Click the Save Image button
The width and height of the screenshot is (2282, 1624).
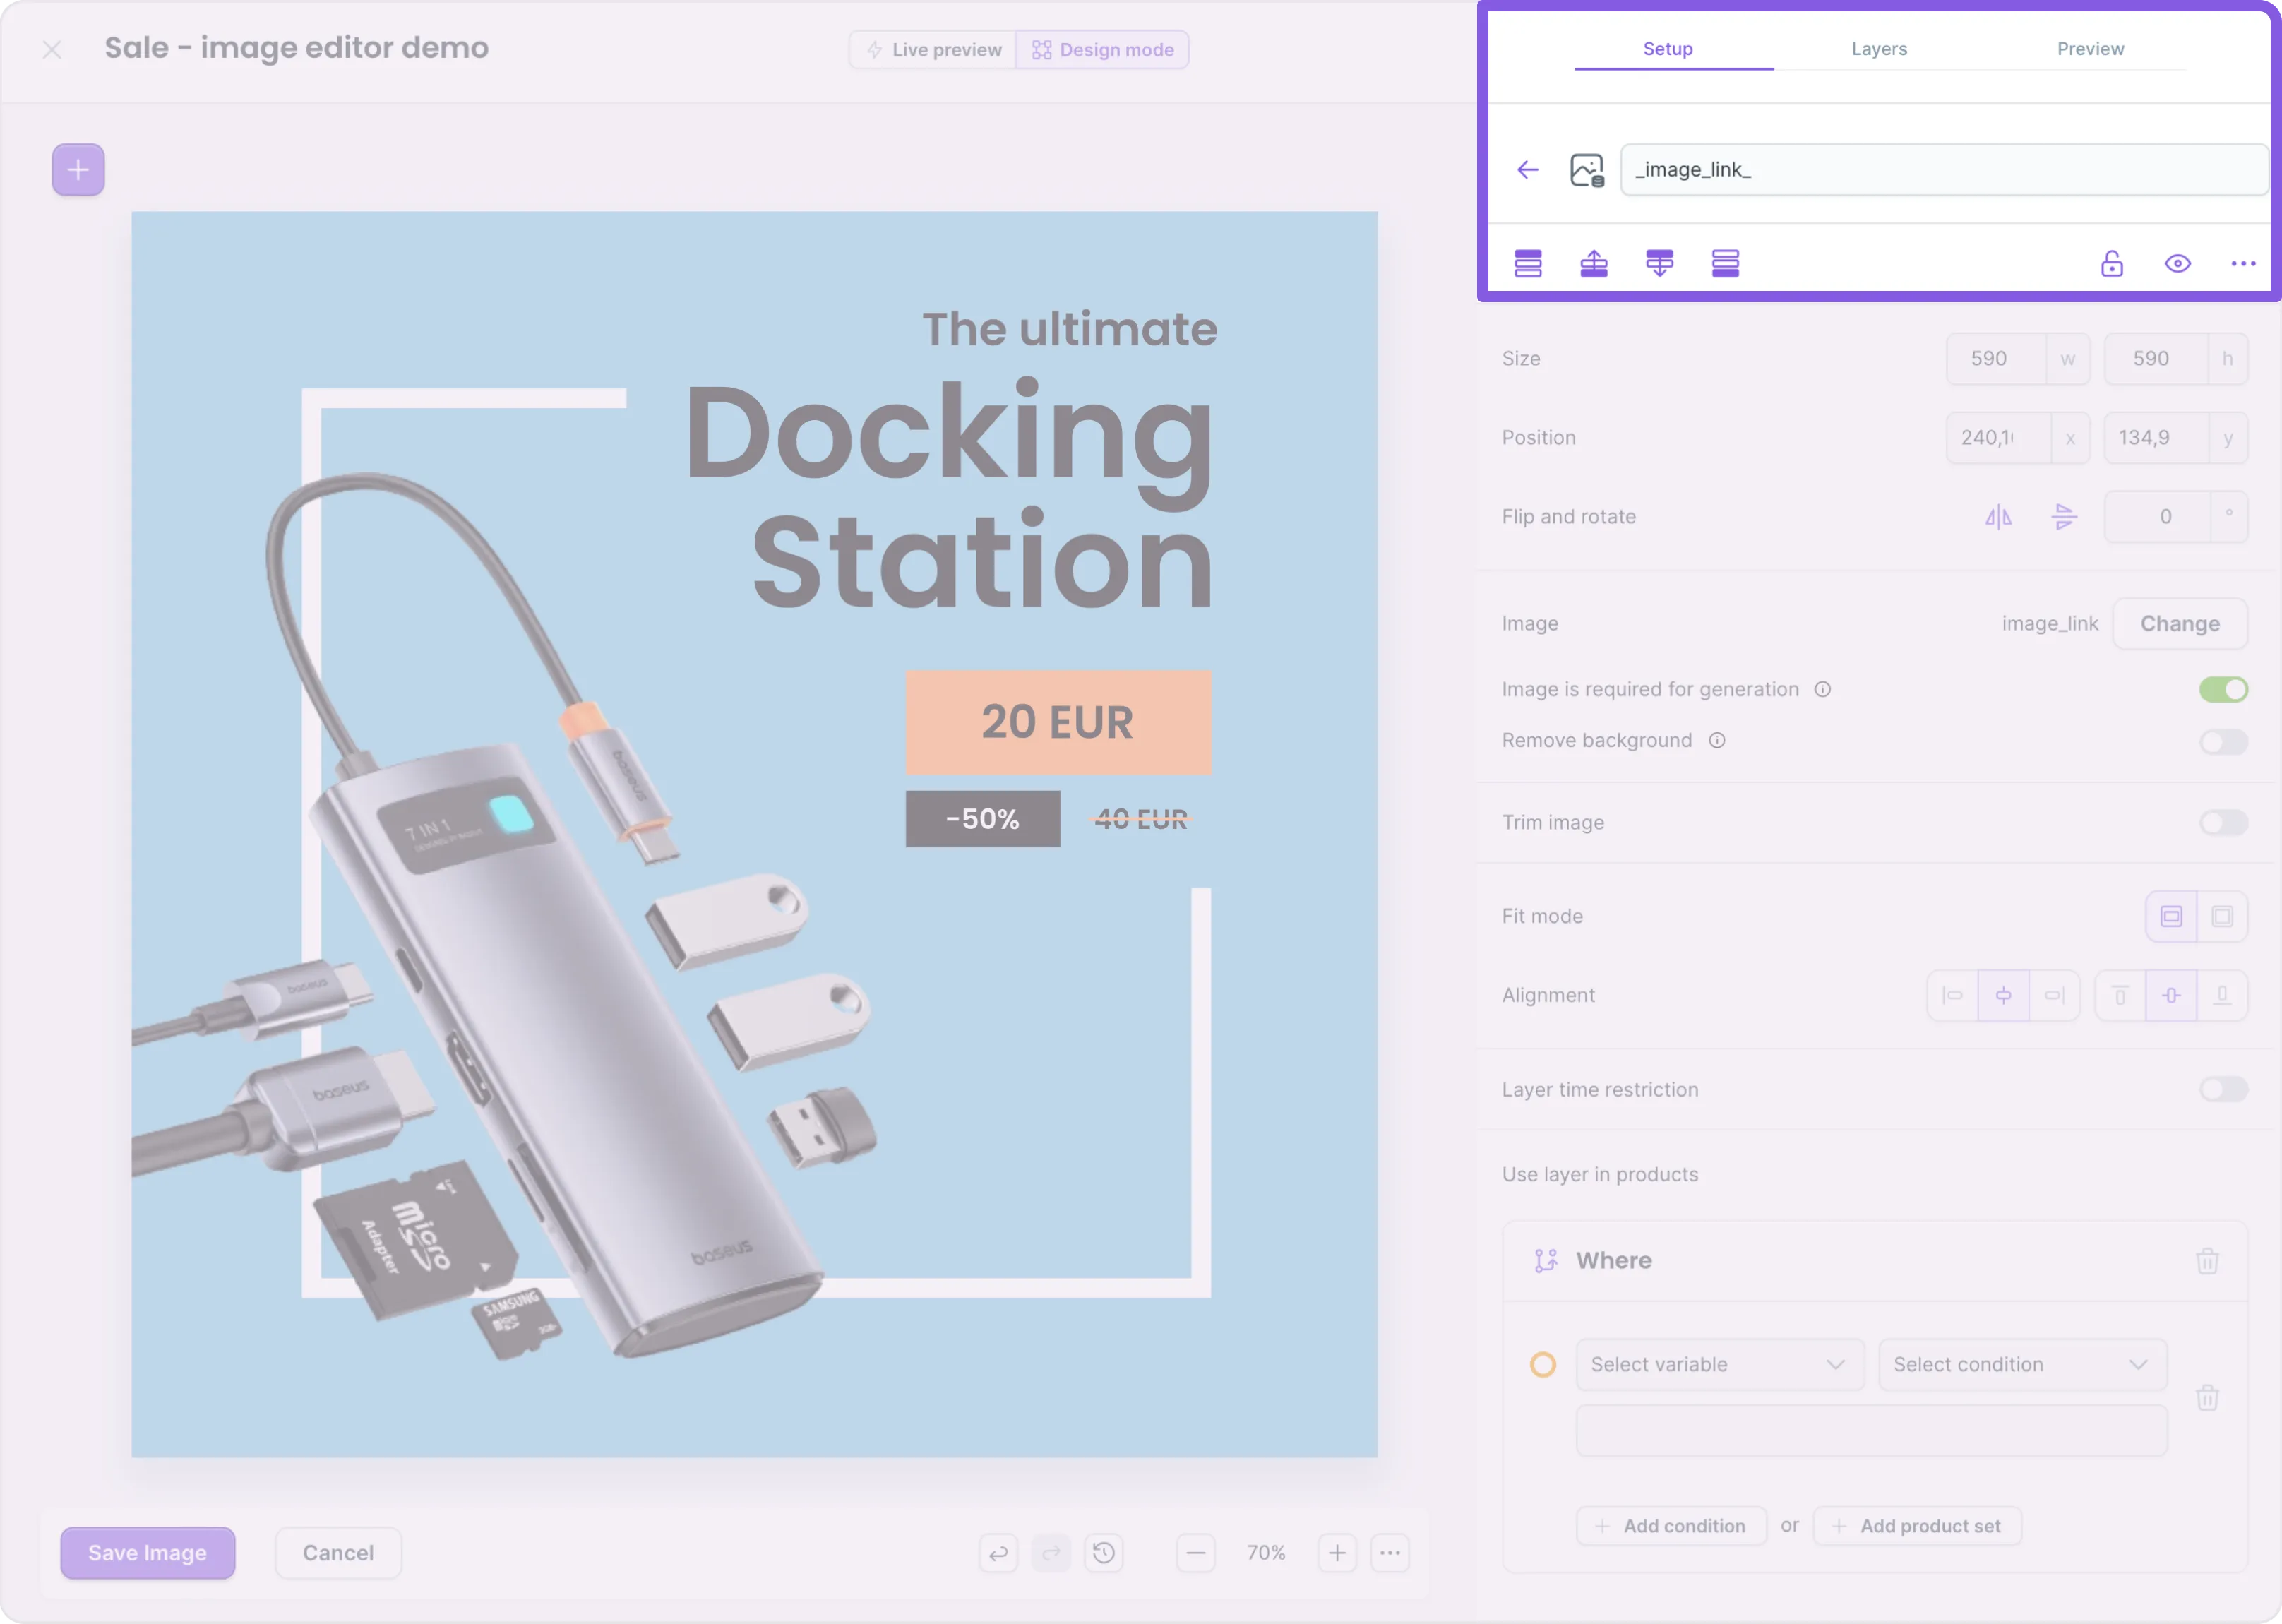point(148,1553)
